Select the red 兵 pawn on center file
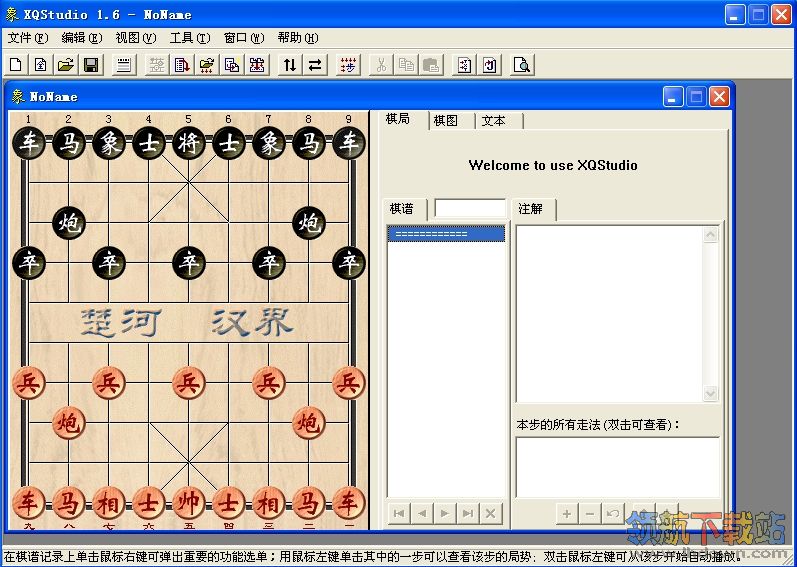797x567 pixels. point(189,383)
